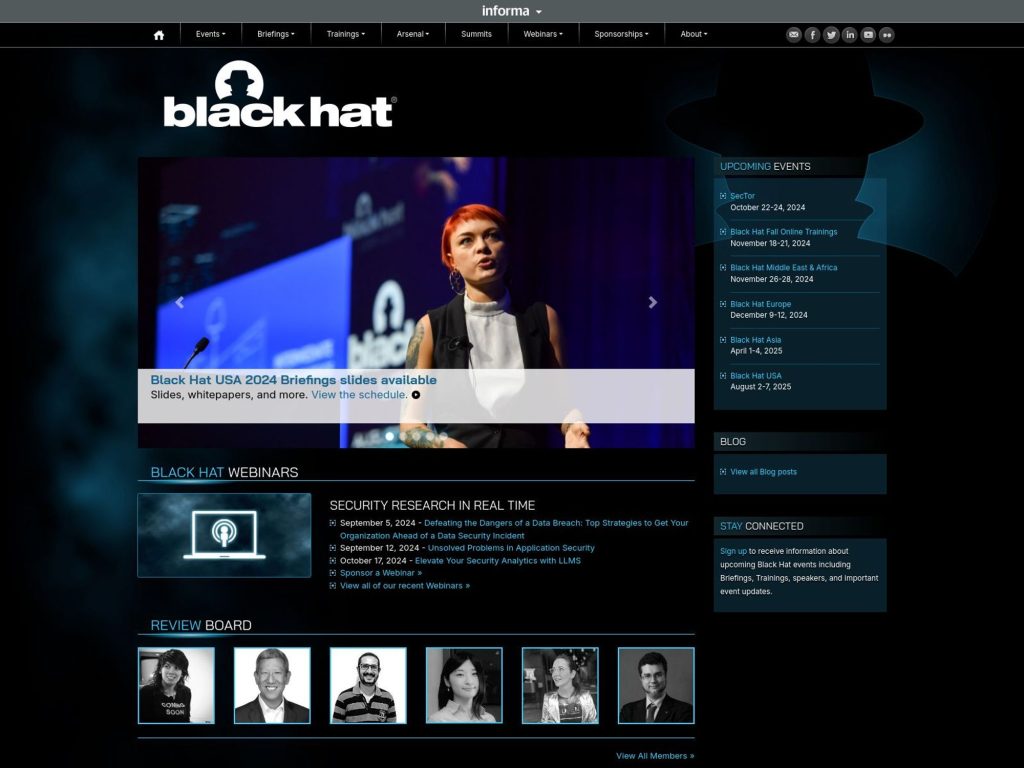Open the YouTube channel icon
The width and height of the screenshot is (1024, 768).
coord(868,34)
